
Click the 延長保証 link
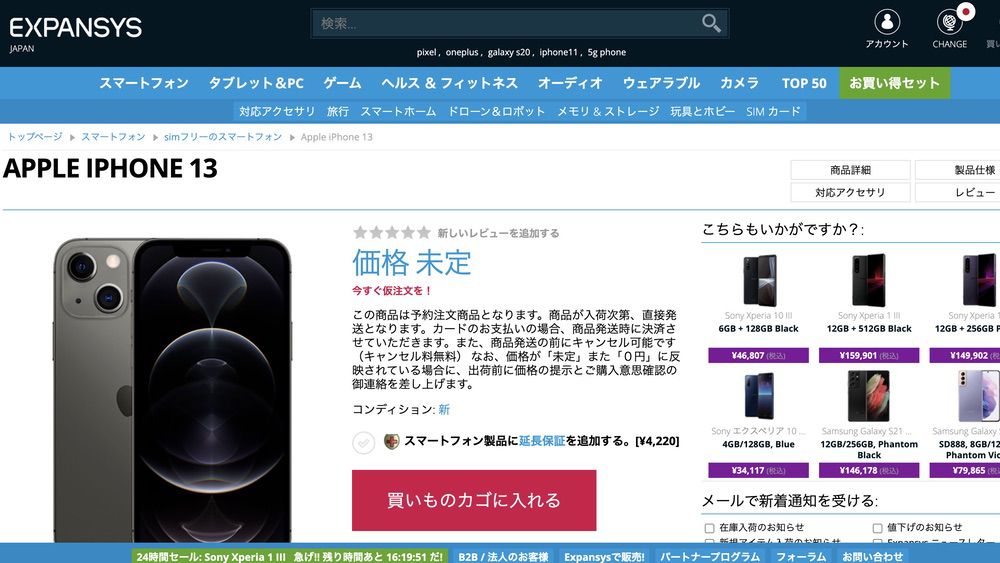[x=542, y=441]
